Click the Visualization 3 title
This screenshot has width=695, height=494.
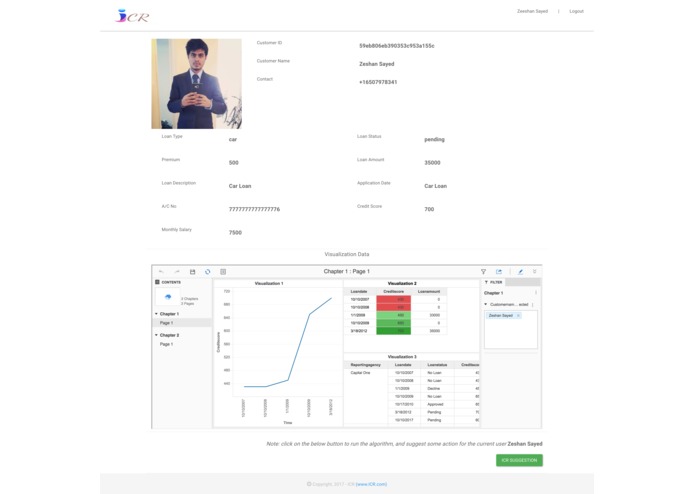[402, 357]
